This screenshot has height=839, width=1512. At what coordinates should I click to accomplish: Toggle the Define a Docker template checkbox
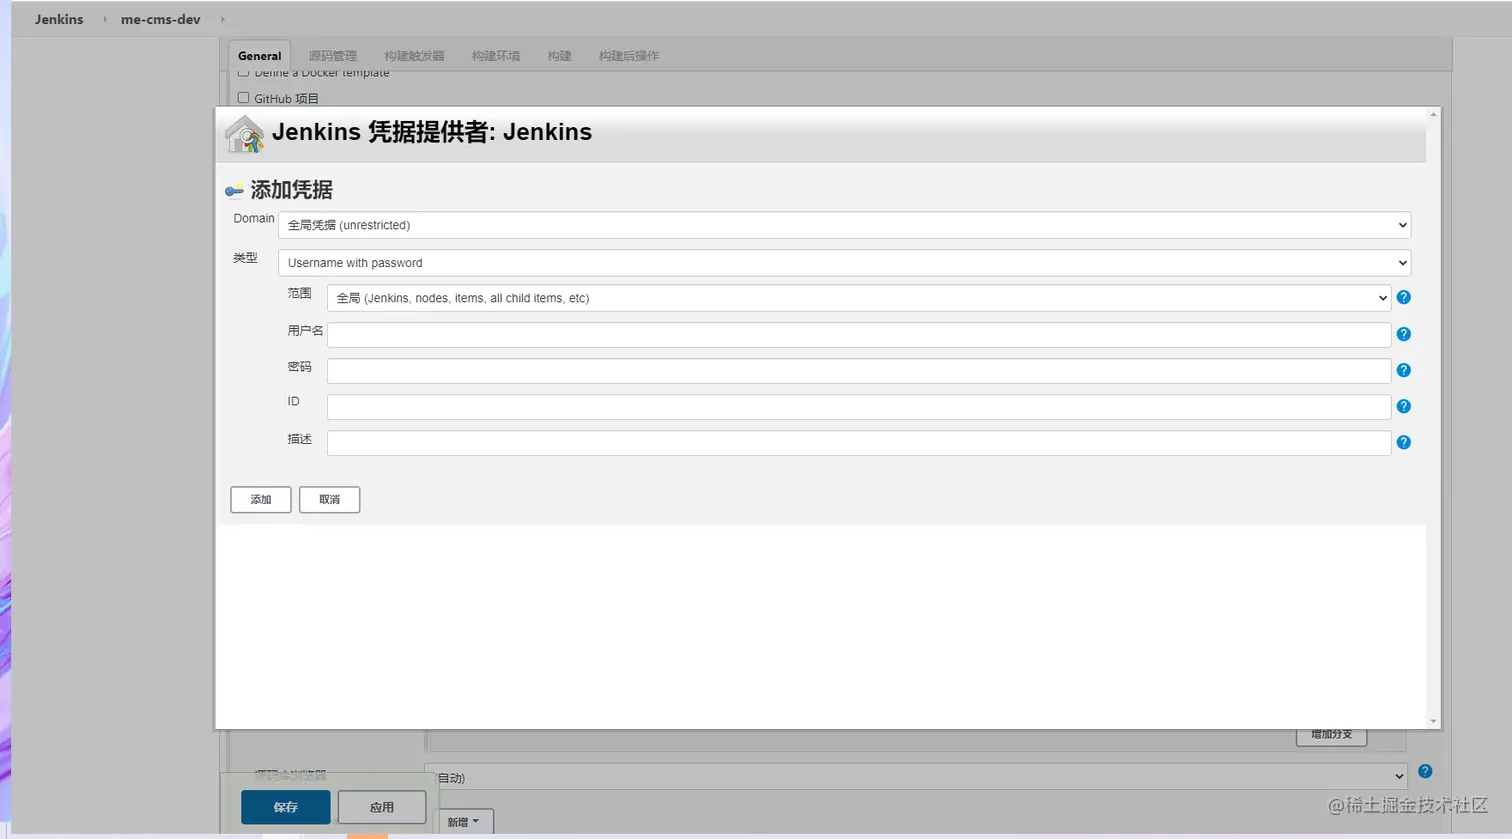coord(243,72)
